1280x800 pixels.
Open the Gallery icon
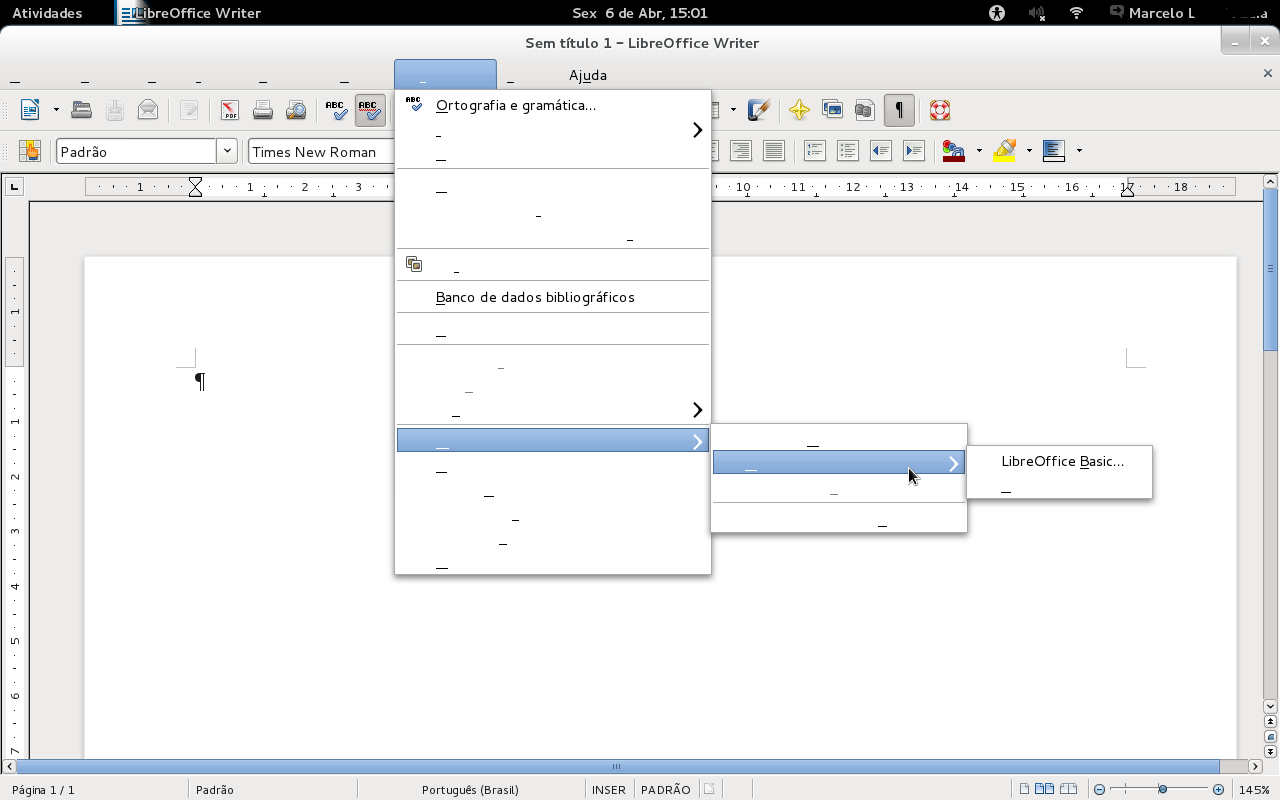tap(832, 110)
